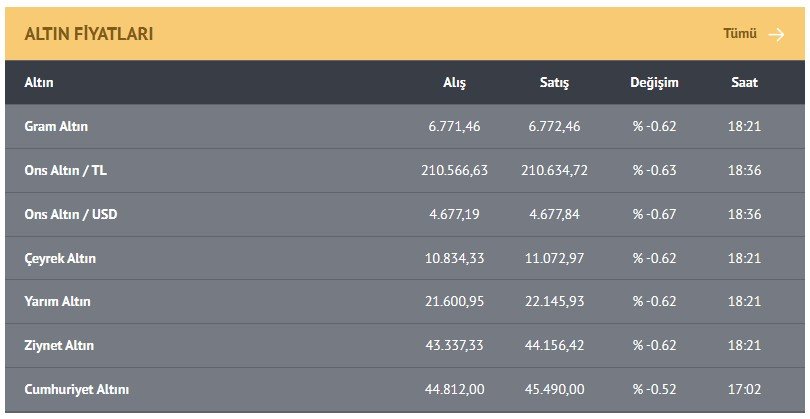Open the Ons Altın / USD row label
The image size is (810, 419).
tap(71, 214)
